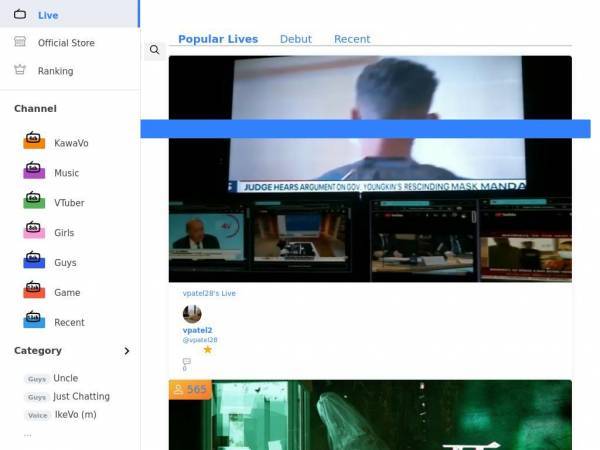Select the Uncle category
The height and width of the screenshot is (450, 600).
65,378
